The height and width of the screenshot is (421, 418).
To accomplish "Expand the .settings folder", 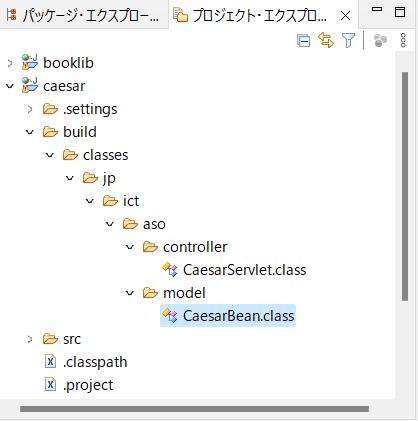I will (x=30, y=109).
